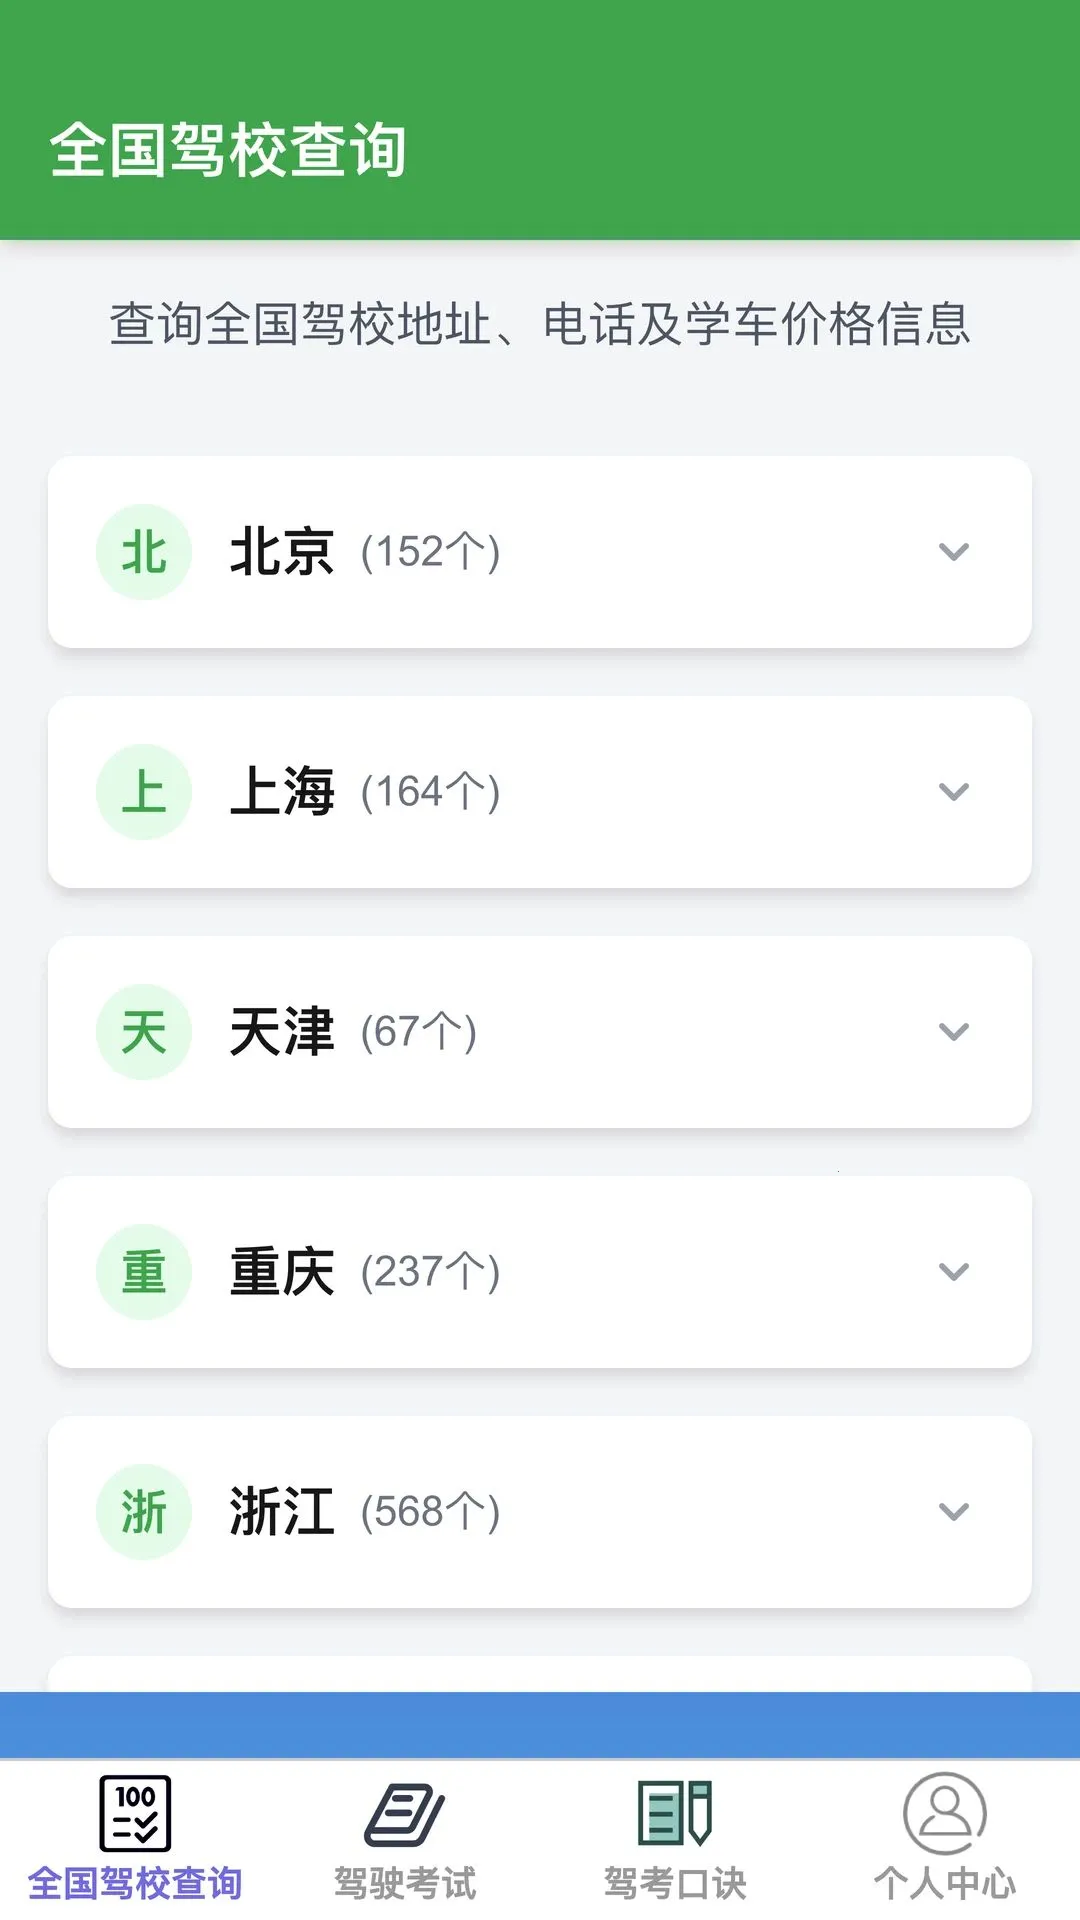Viewport: 1080px width, 1920px height.
Task: Open 北京 (152个) driving school list
Action: [x=540, y=552]
